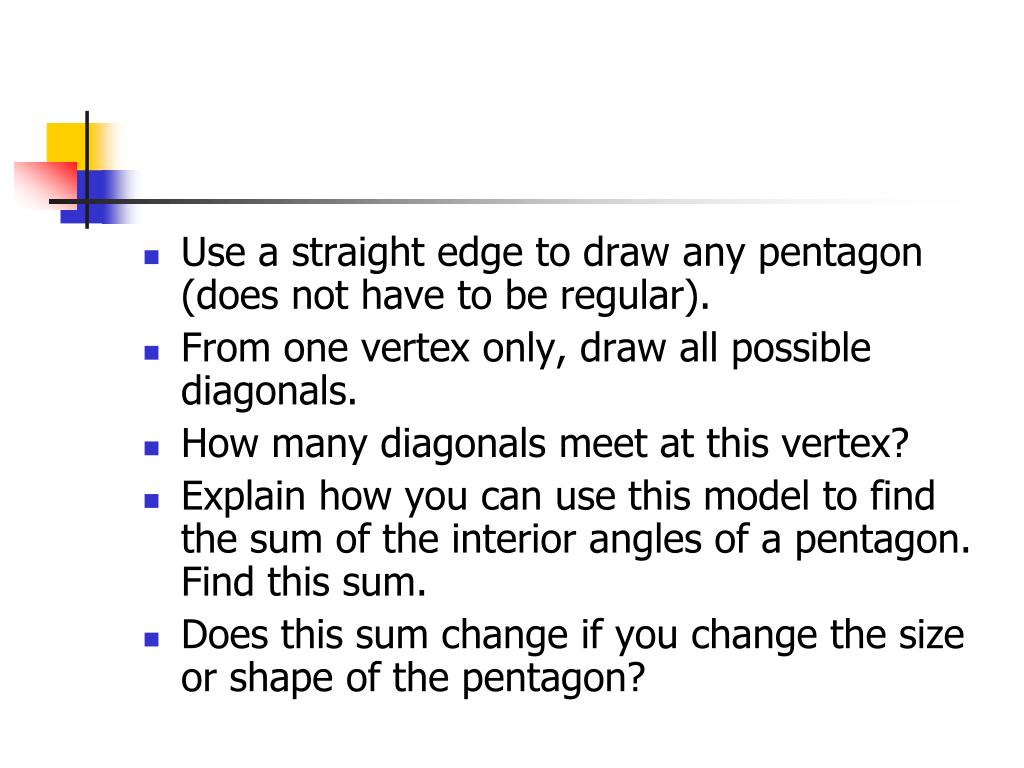Click the bullet before 'From one vertex only'
Image resolution: width=1024 pixels, height=768 pixels.
(x=152, y=353)
